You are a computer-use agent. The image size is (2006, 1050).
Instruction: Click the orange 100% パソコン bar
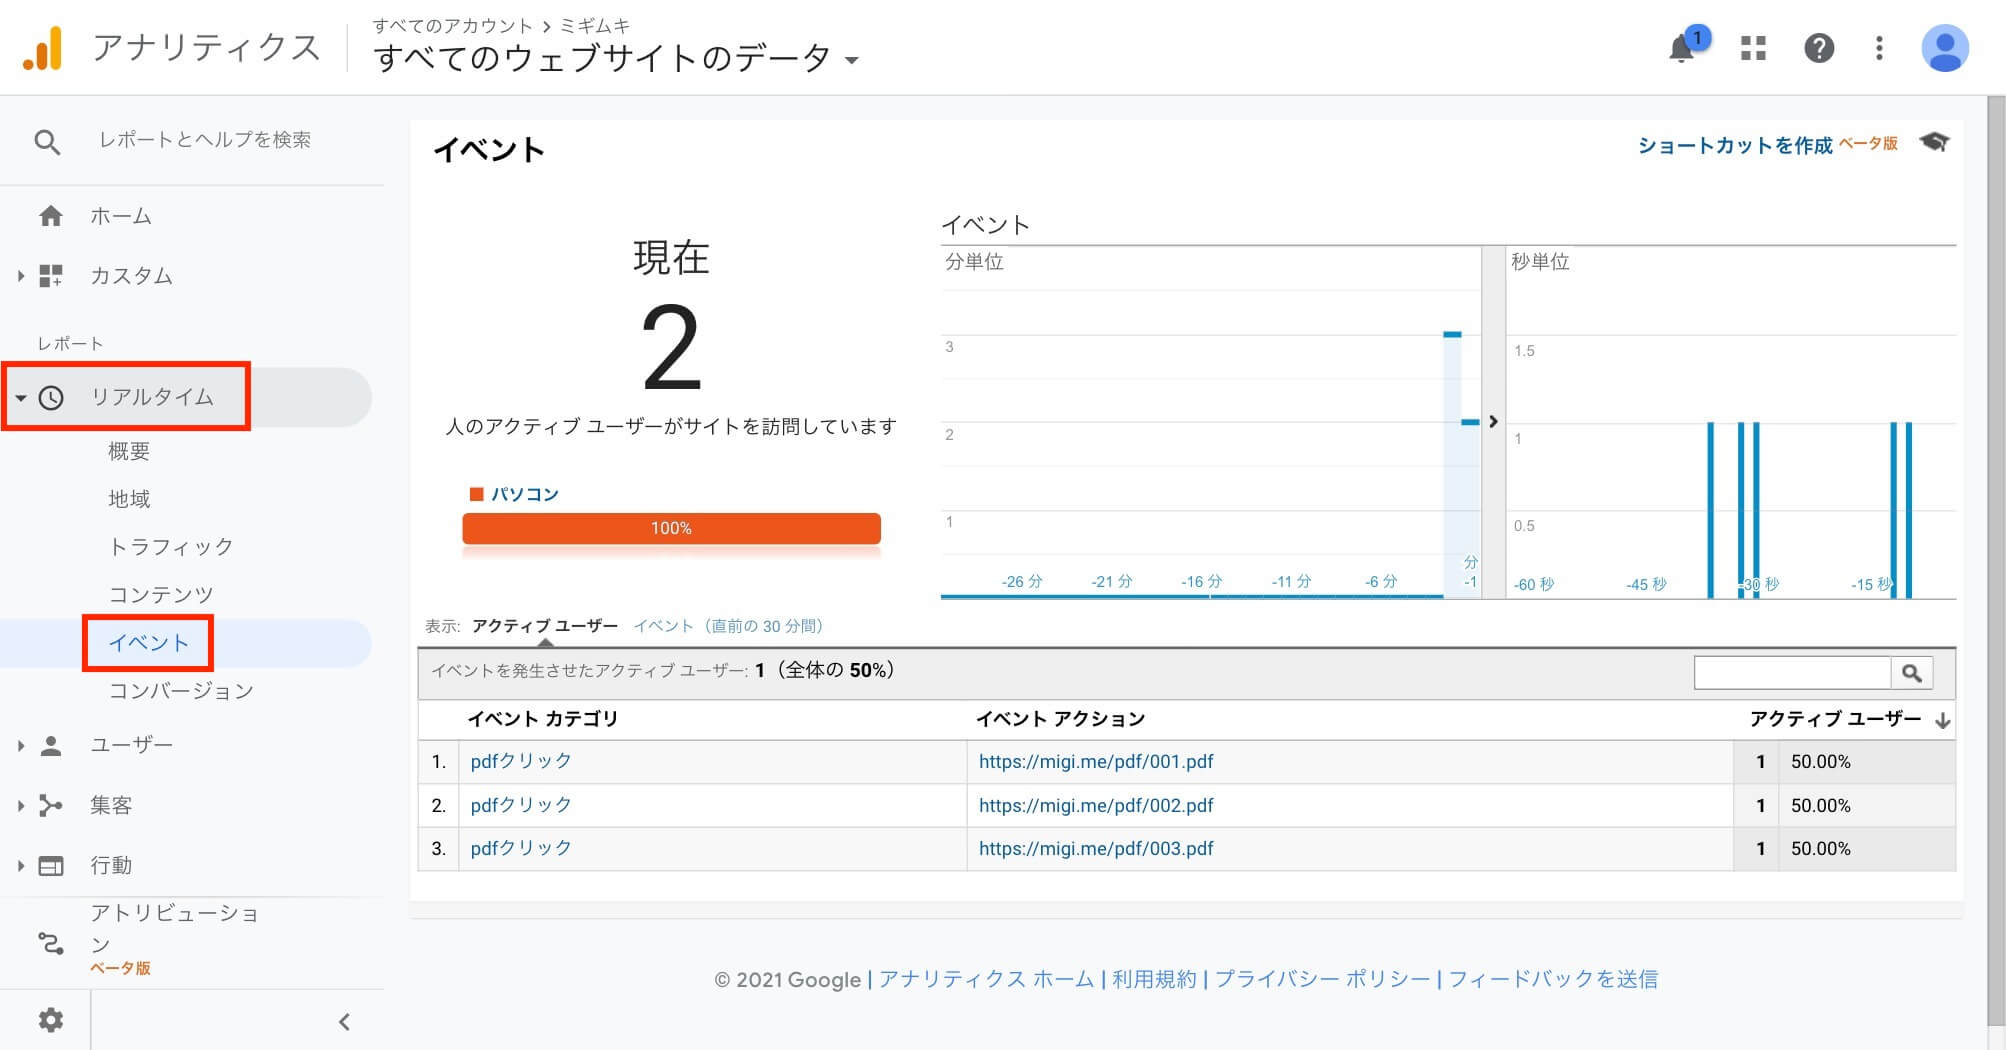pos(671,528)
